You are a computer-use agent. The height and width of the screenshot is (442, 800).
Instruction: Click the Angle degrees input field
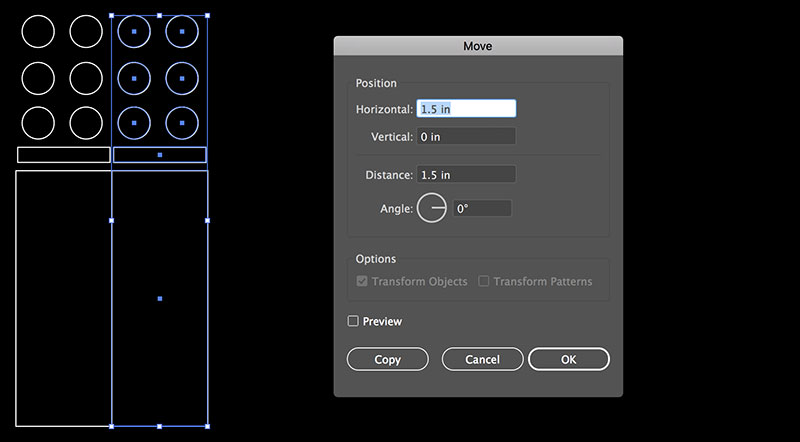482,209
